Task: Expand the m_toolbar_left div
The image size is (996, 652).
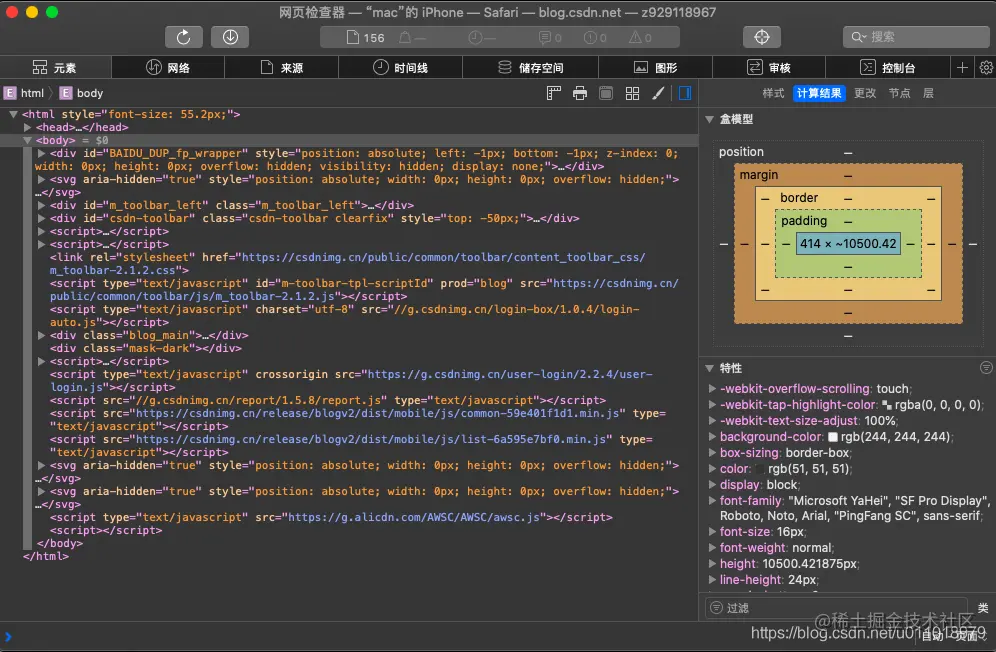Action: pos(41,205)
